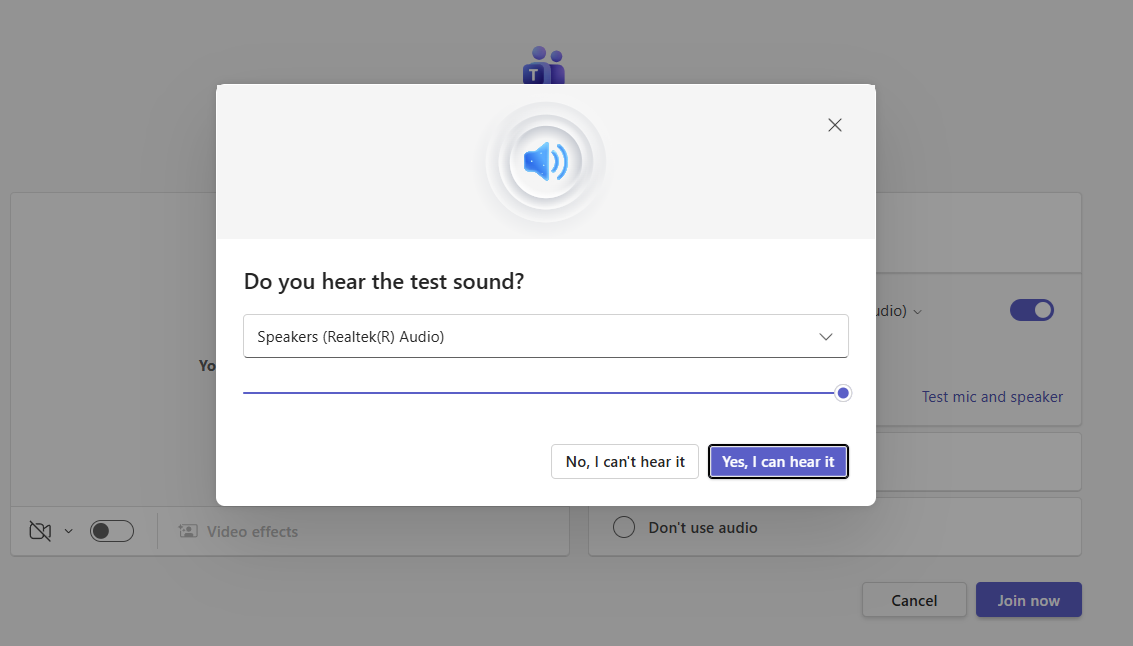This screenshot has width=1133, height=646.
Task: Close the speaker test dialog
Action: (x=835, y=125)
